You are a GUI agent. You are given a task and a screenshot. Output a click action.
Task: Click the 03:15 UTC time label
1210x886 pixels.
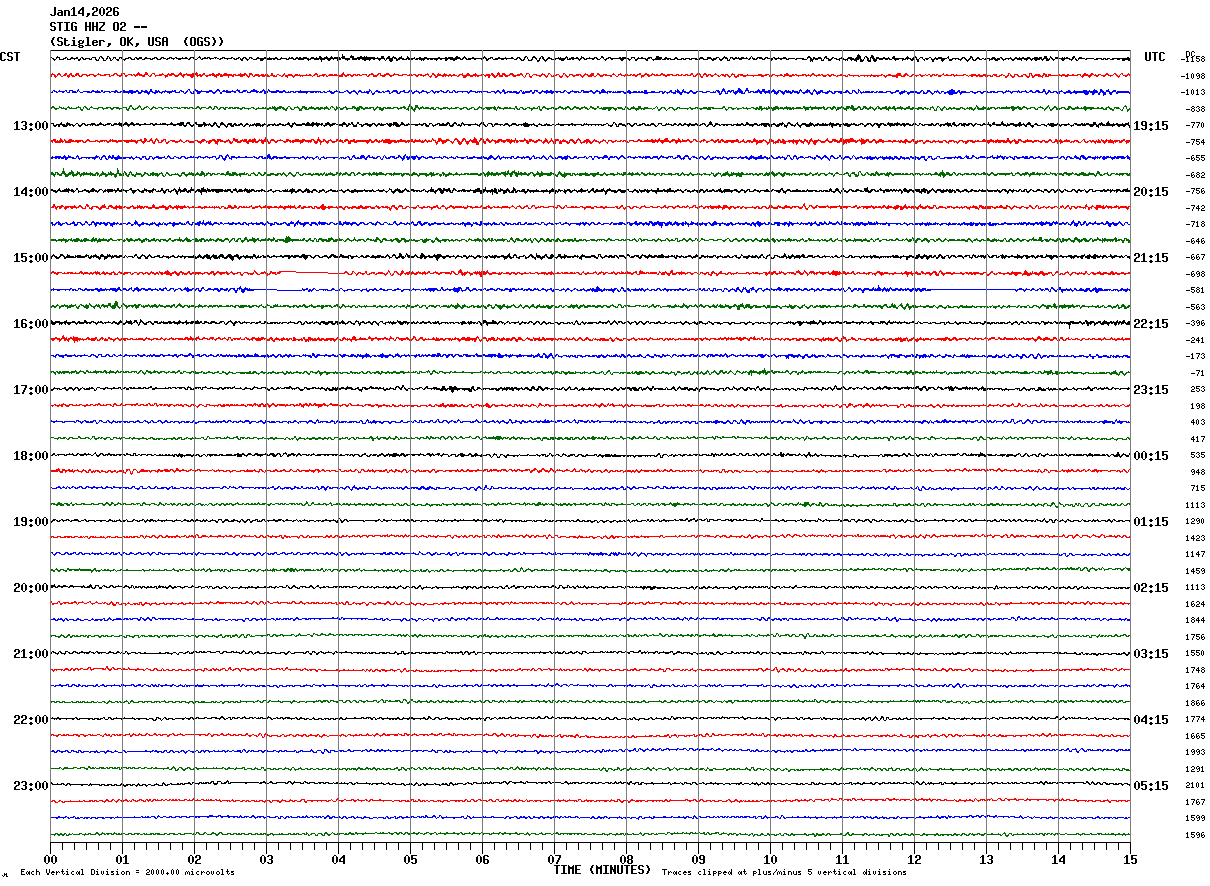point(1150,654)
